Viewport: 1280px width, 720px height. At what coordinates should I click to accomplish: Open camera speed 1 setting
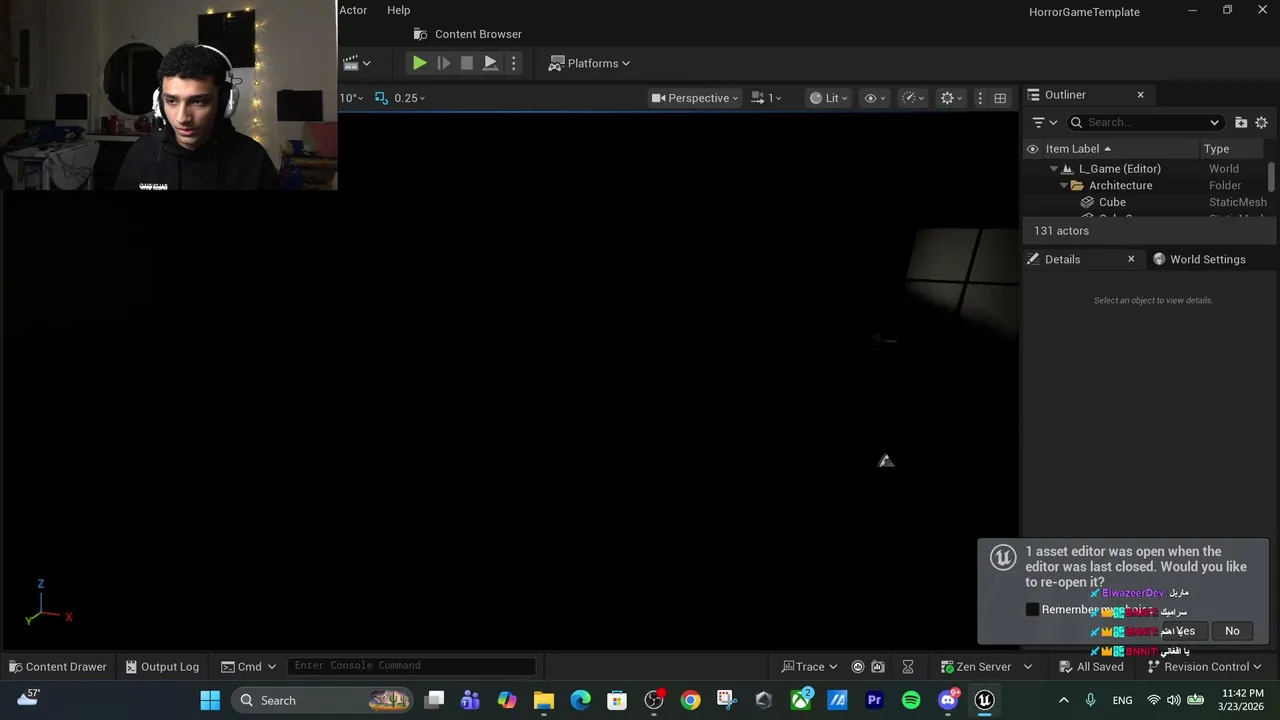766,98
